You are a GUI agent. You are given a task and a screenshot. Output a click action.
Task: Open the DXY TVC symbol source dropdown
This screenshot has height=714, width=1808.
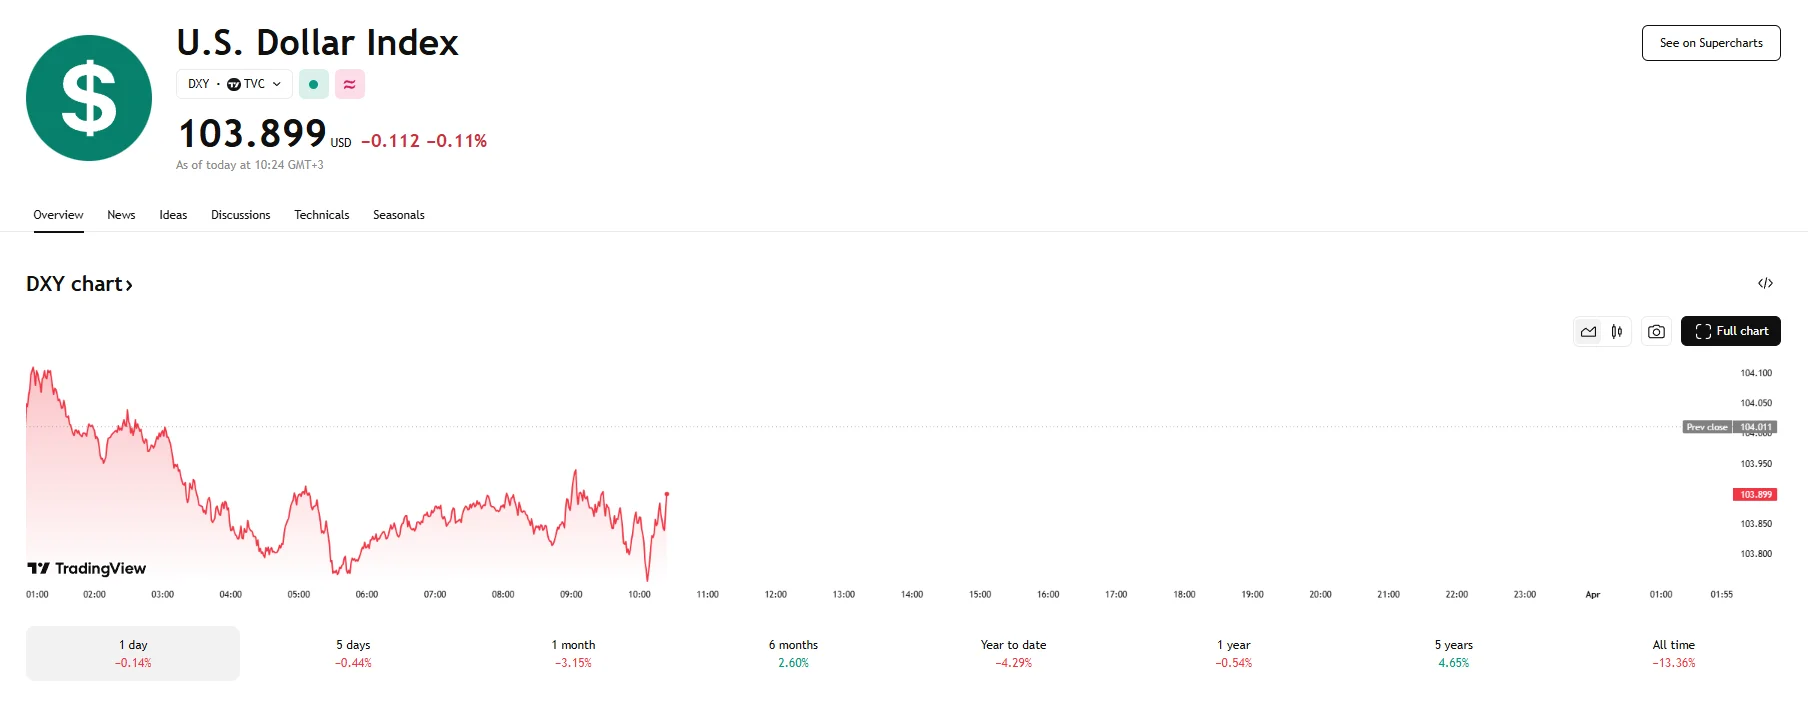tap(235, 84)
